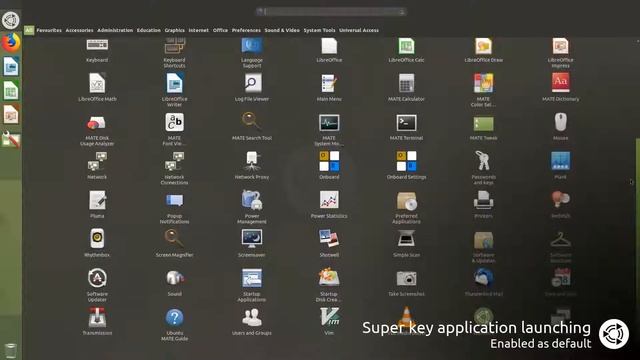Image resolution: width=640 pixels, height=360 pixels.
Task: Select the All category tab
Action: pyautogui.click(x=29, y=30)
